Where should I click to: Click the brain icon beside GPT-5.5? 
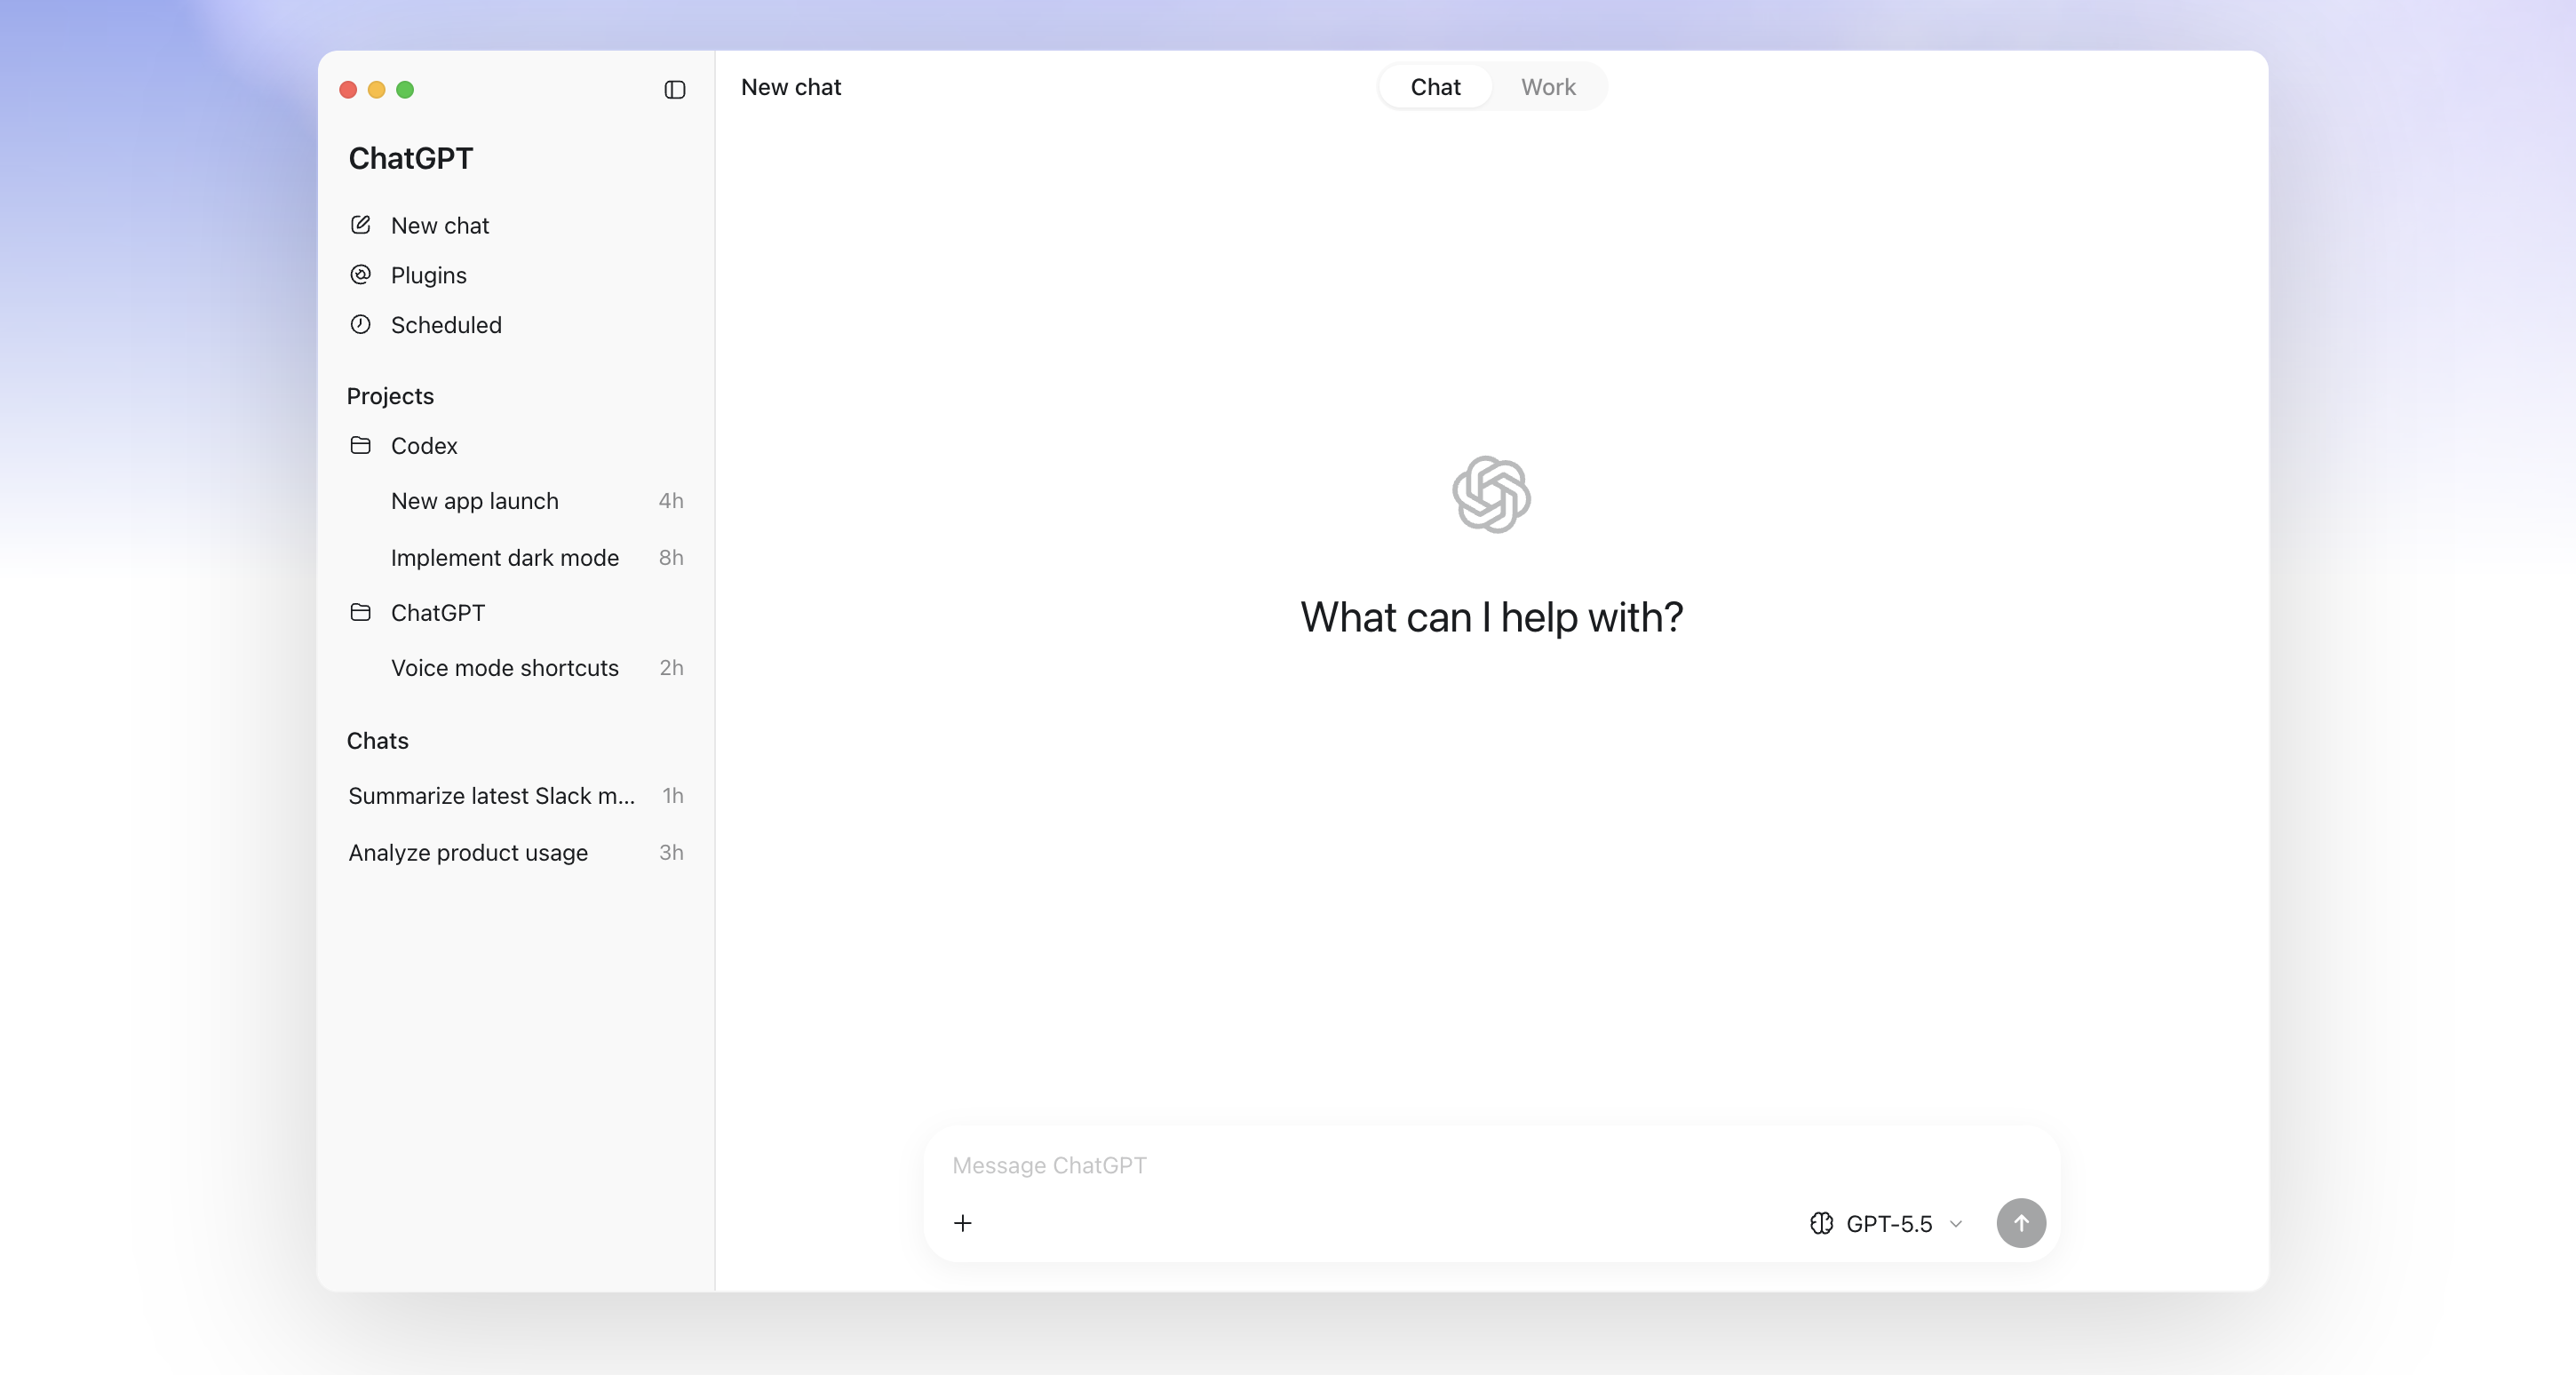click(1821, 1223)
